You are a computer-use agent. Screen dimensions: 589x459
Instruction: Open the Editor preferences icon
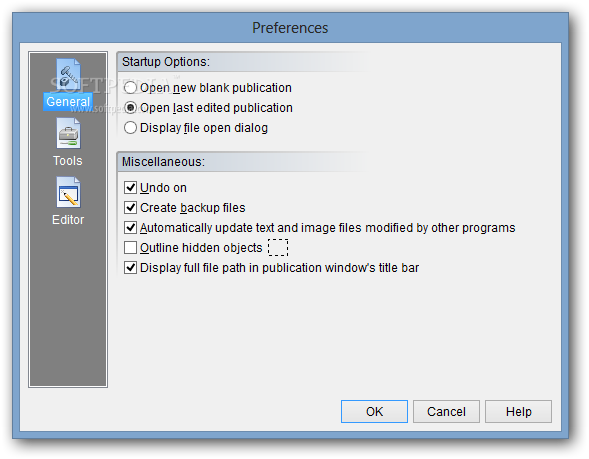(68, 192)
